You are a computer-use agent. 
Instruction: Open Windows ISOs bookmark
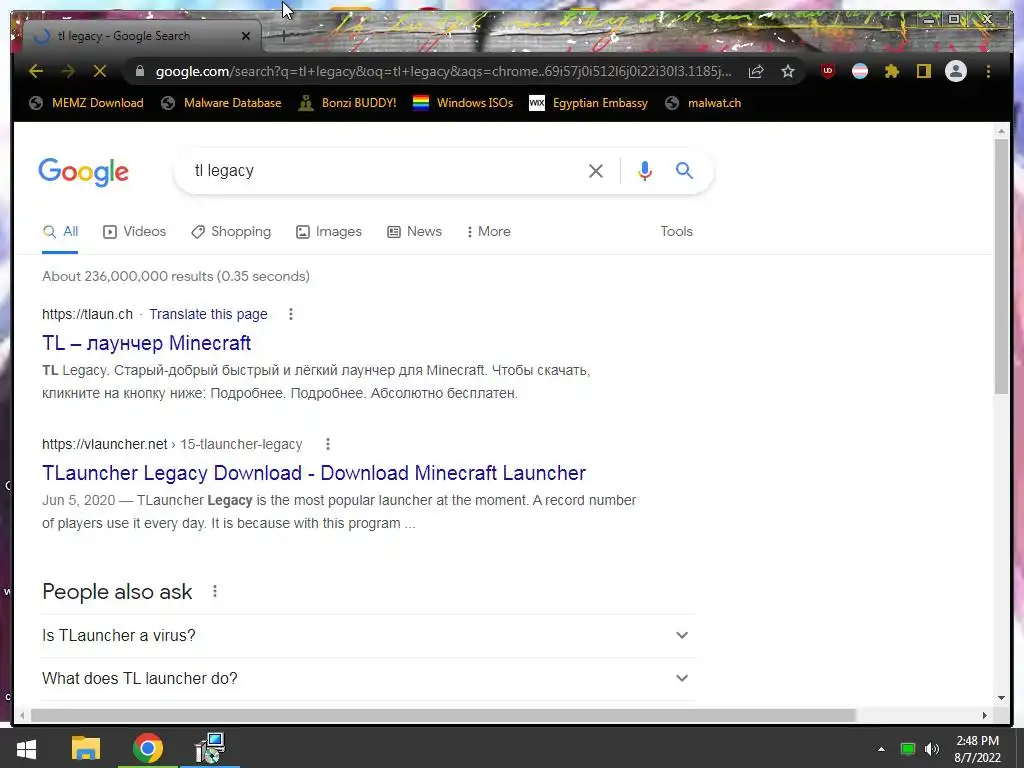[463, 103]
